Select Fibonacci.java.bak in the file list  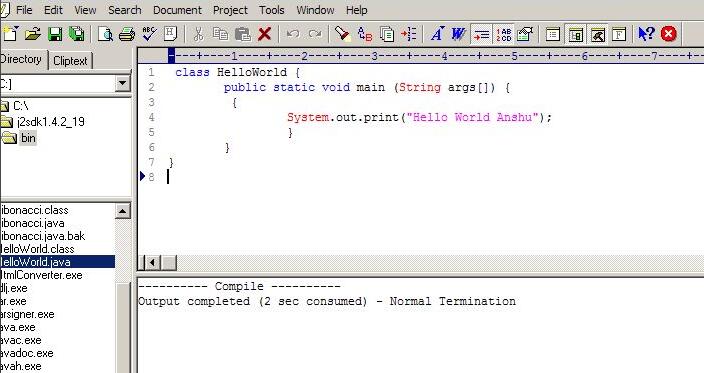(x=43, y=236)
